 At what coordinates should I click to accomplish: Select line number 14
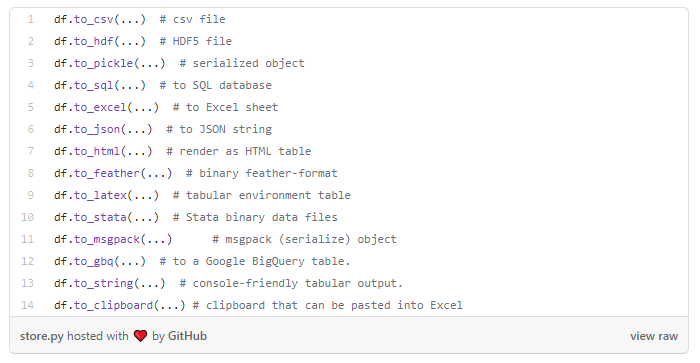pyautogui.click(x=28, y=305)
